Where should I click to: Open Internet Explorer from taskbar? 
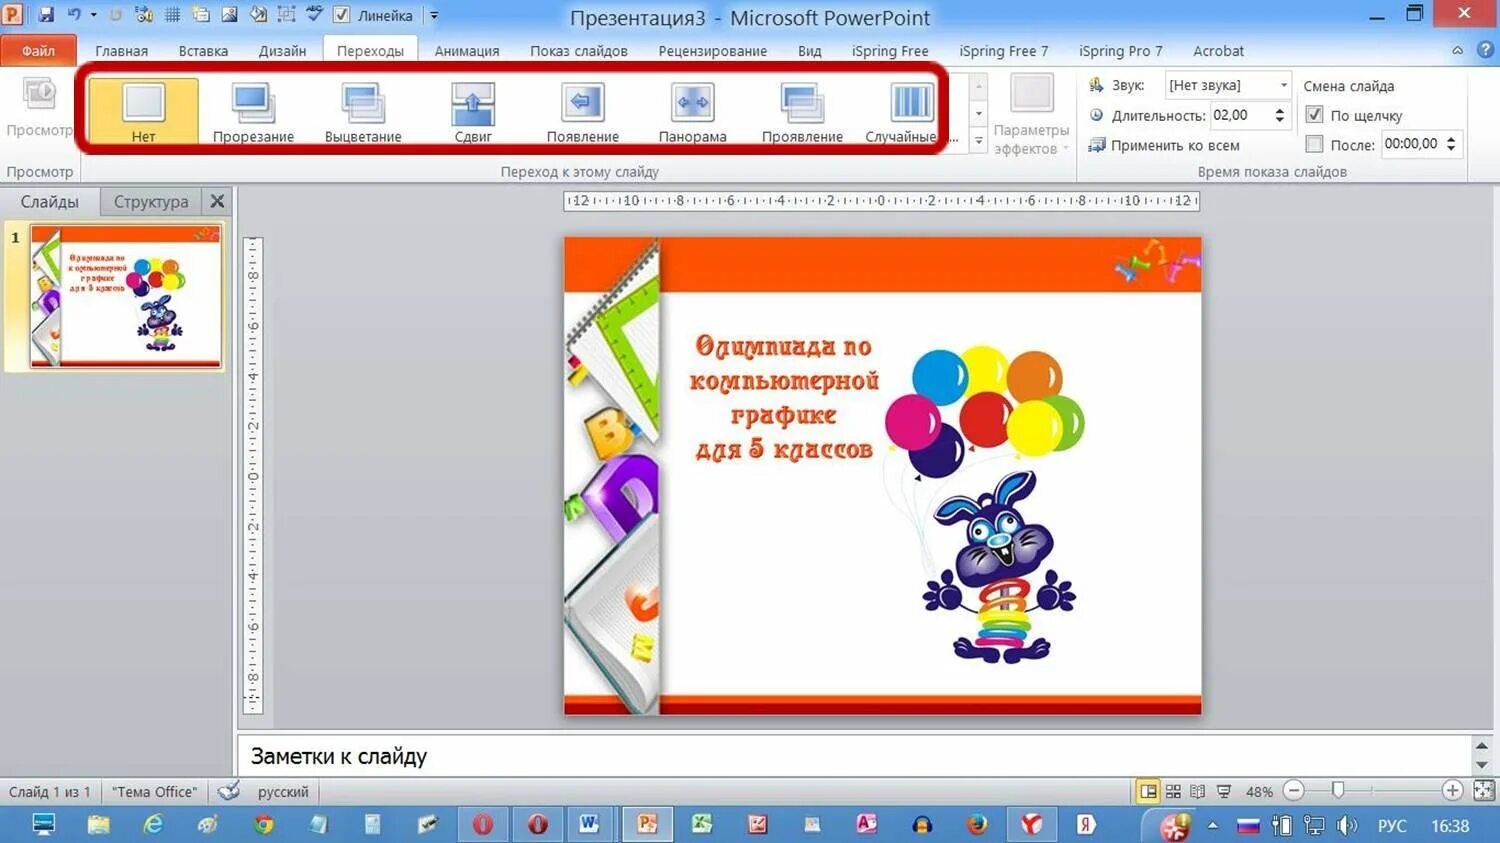click(153, 824)
